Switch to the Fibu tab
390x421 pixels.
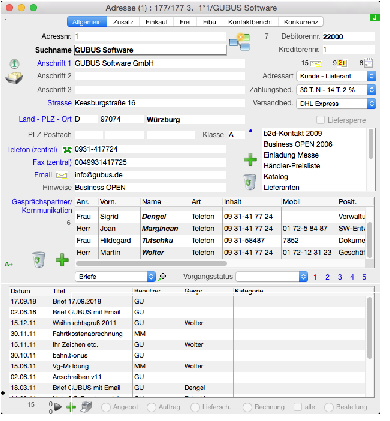[x=209, y=22]
